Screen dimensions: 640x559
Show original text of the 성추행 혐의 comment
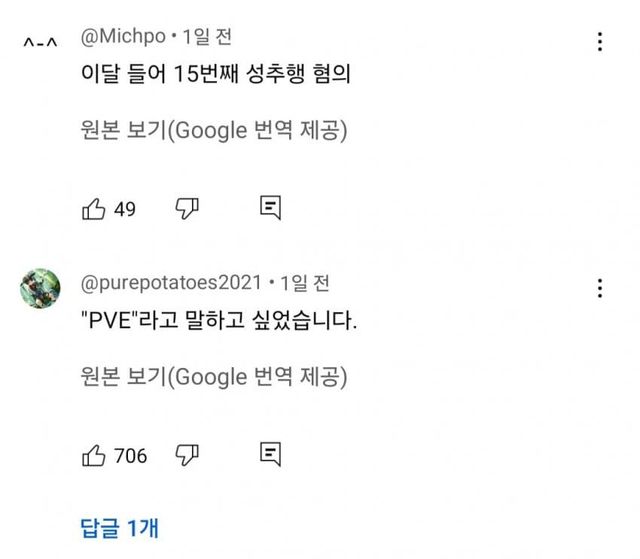tap(214, 131)
